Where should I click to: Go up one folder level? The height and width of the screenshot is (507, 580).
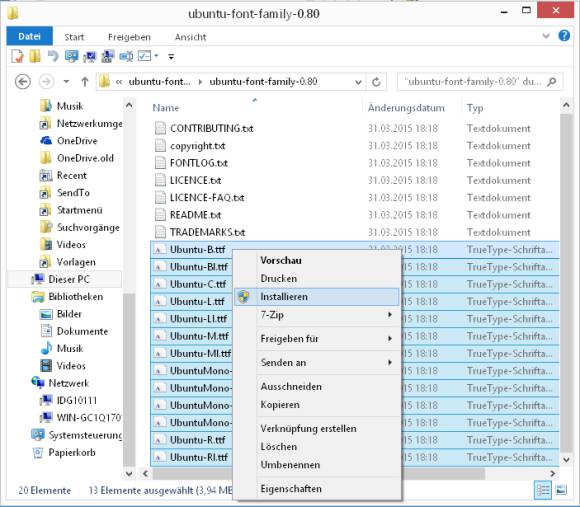pyautogui.click(x=85, y=81)
